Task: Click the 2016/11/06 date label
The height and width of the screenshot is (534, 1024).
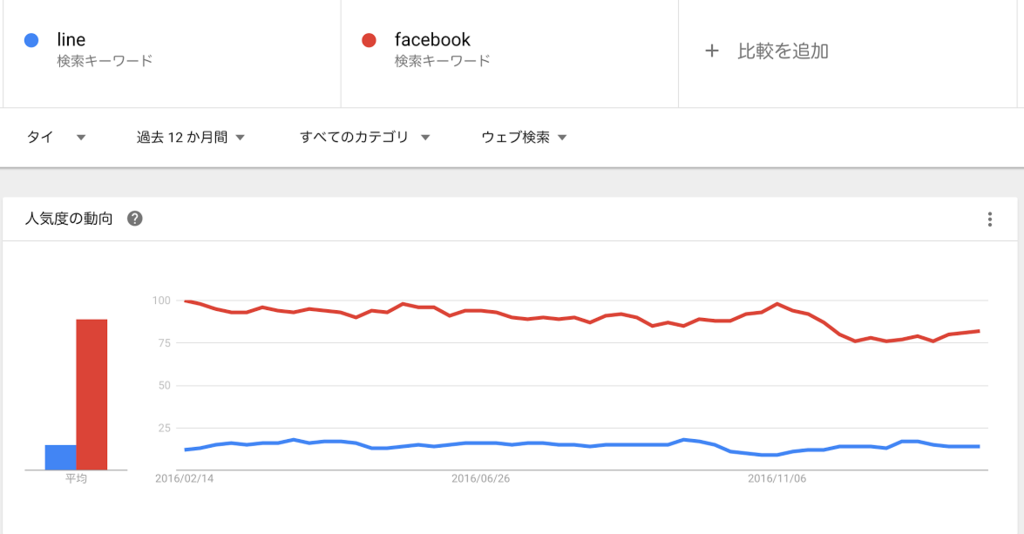Action: coord(776,479)
